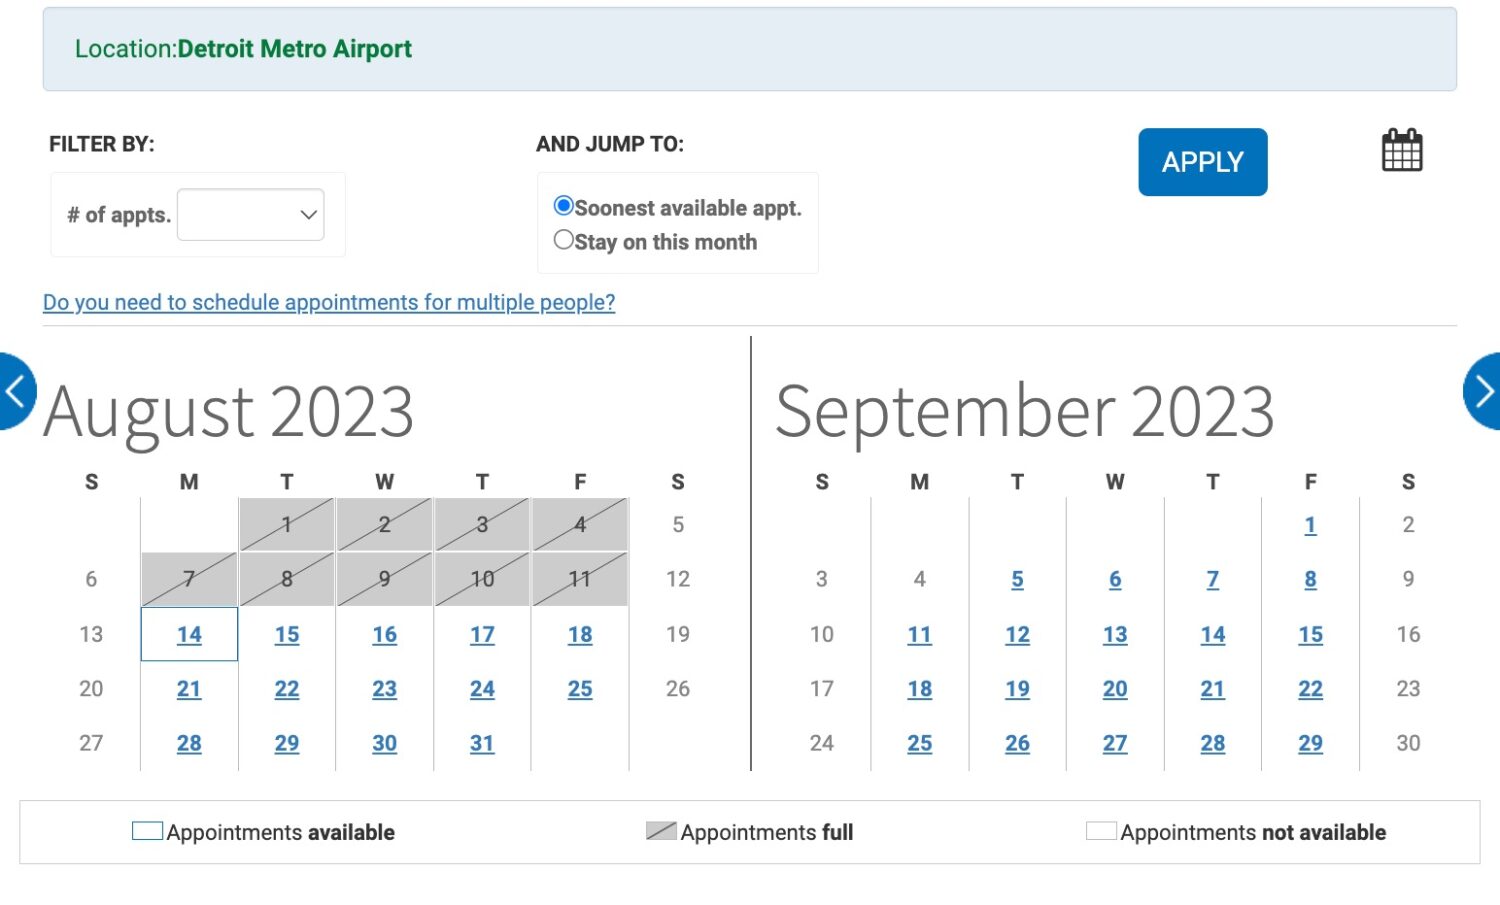
Task: Select September 1 appointment date
Action: (1310, 526)
